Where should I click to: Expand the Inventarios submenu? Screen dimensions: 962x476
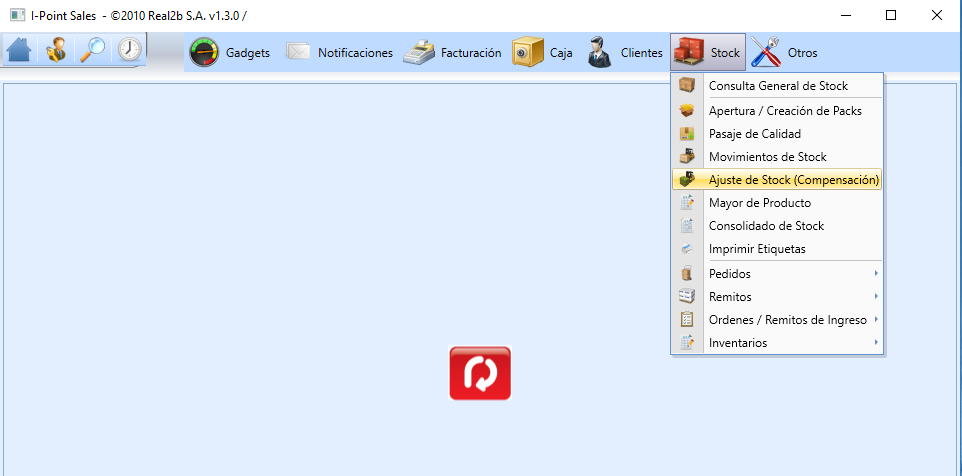[777, 343]
